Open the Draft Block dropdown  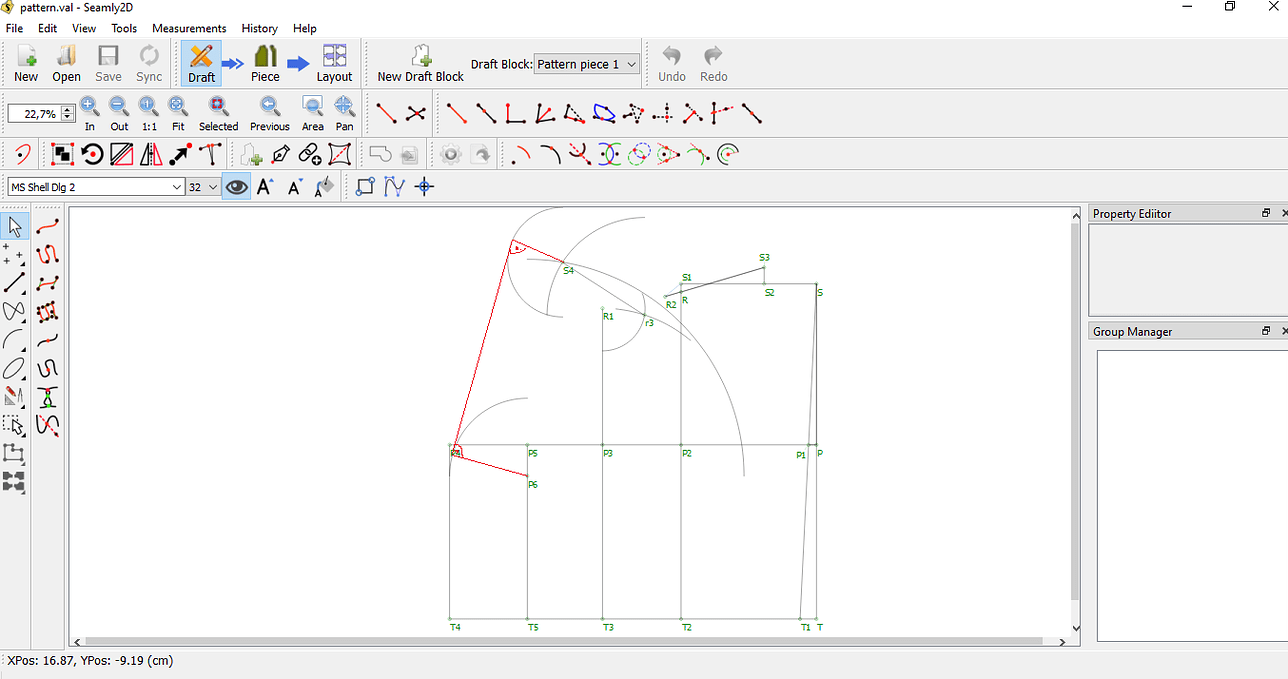pos(586,63)
